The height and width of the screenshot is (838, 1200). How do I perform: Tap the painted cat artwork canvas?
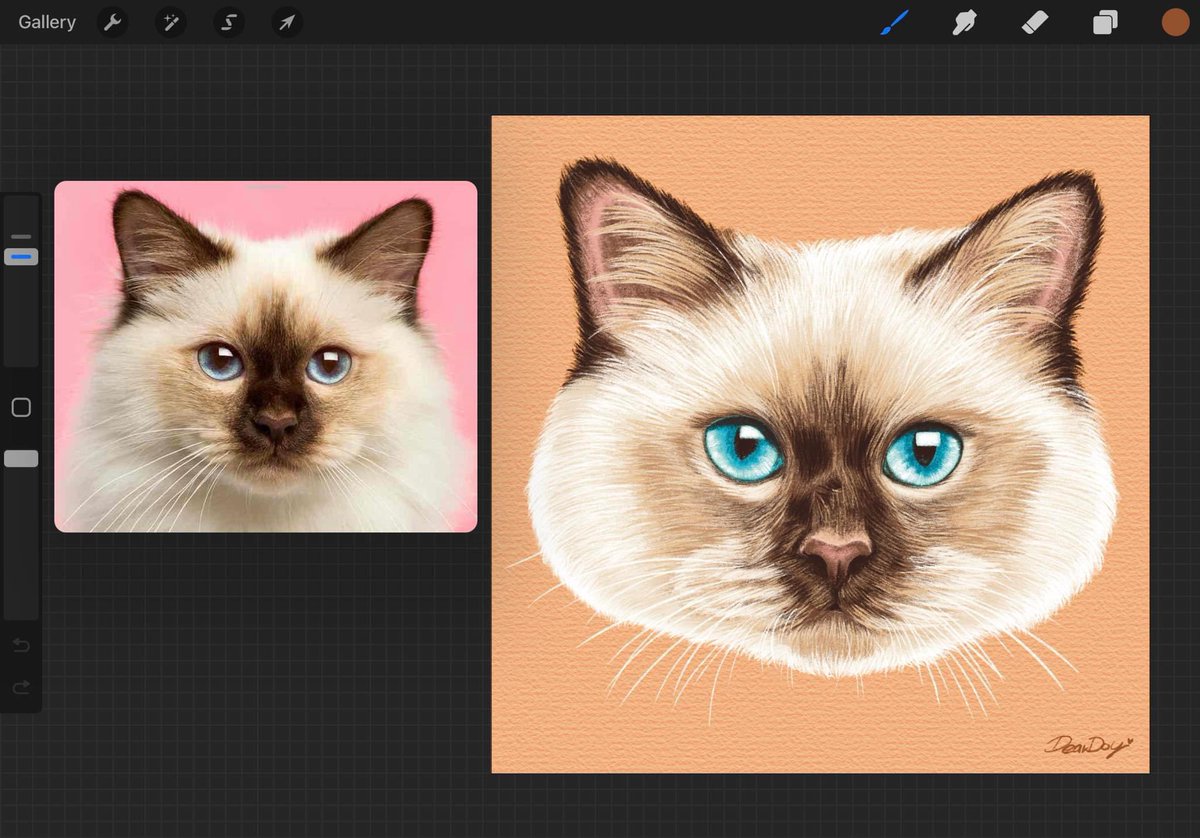tap(820, 444)
